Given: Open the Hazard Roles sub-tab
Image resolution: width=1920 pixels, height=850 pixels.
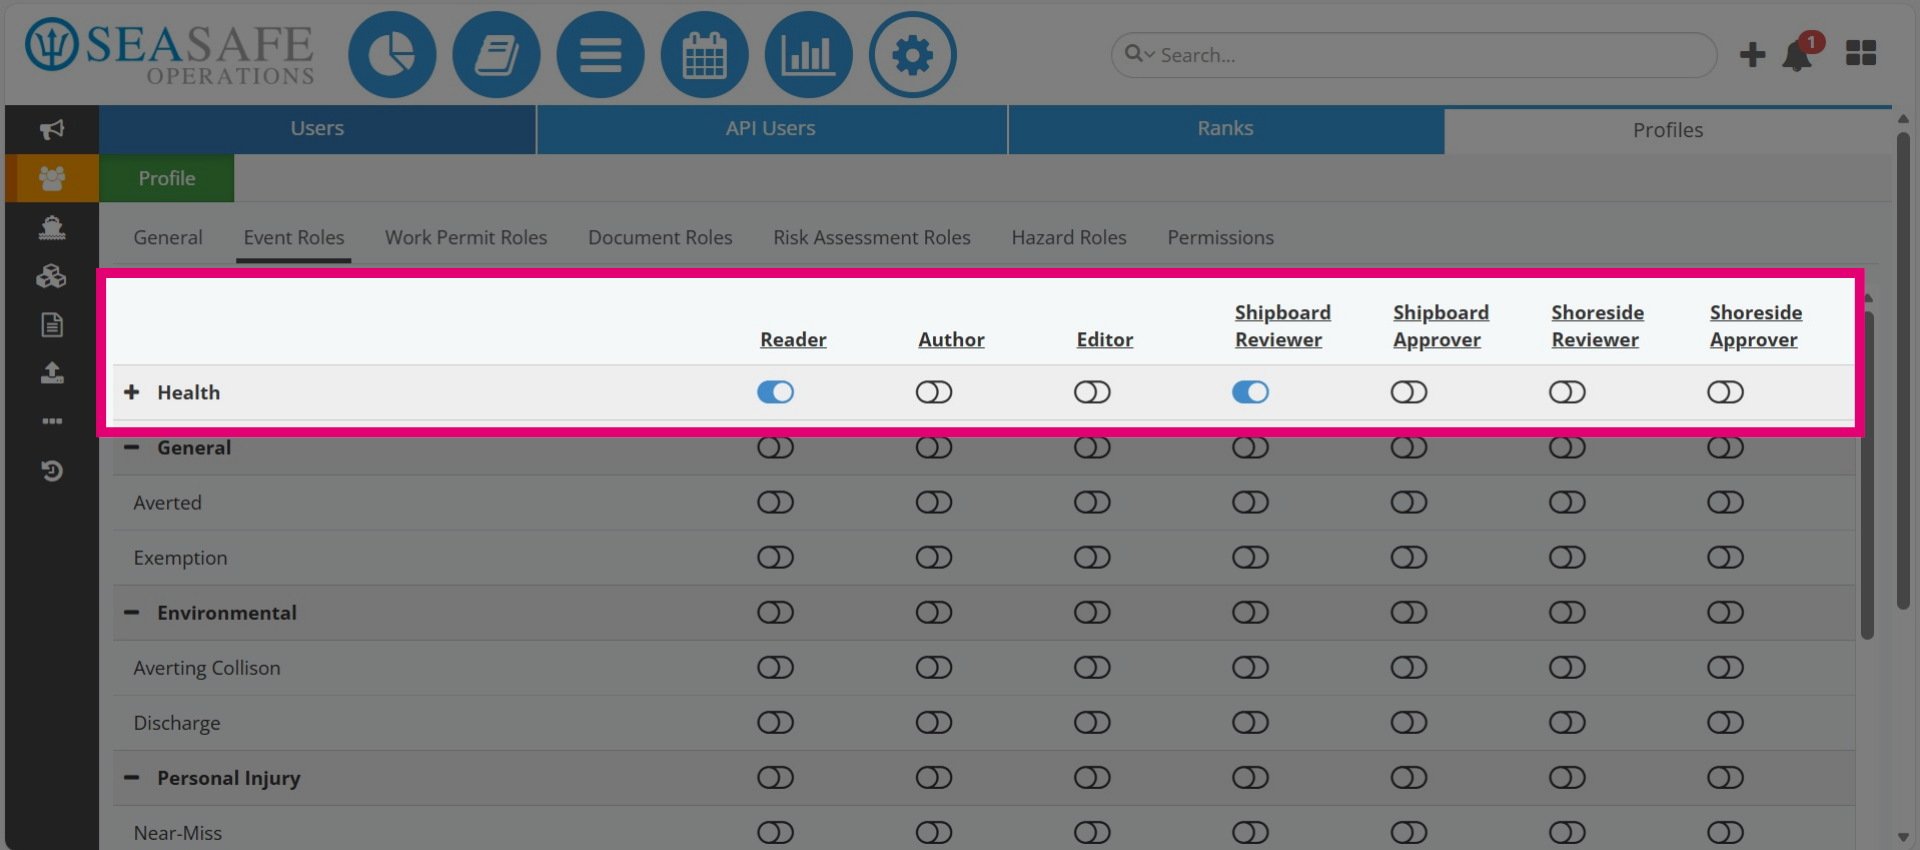Looking at the screenshot, I should click(1069, 238).
